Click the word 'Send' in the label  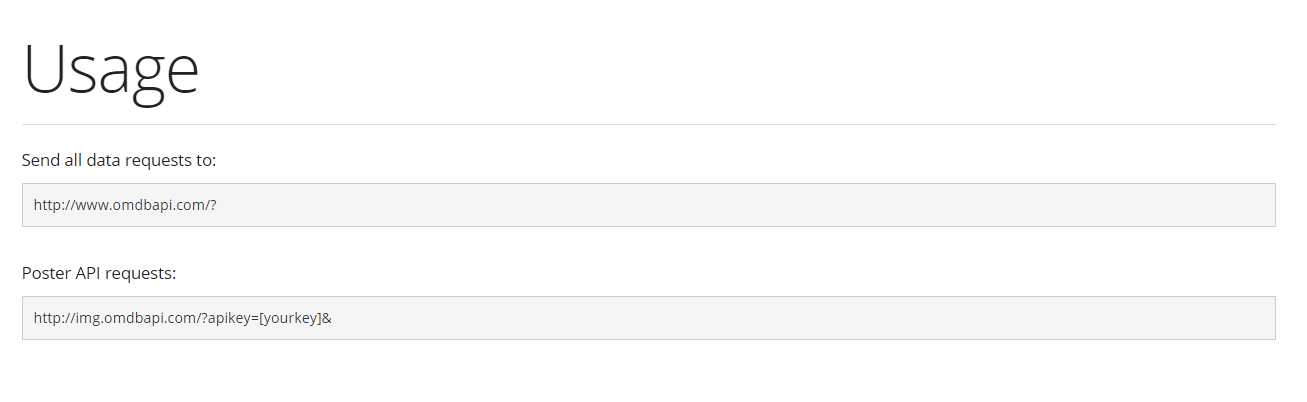[39, 160]
